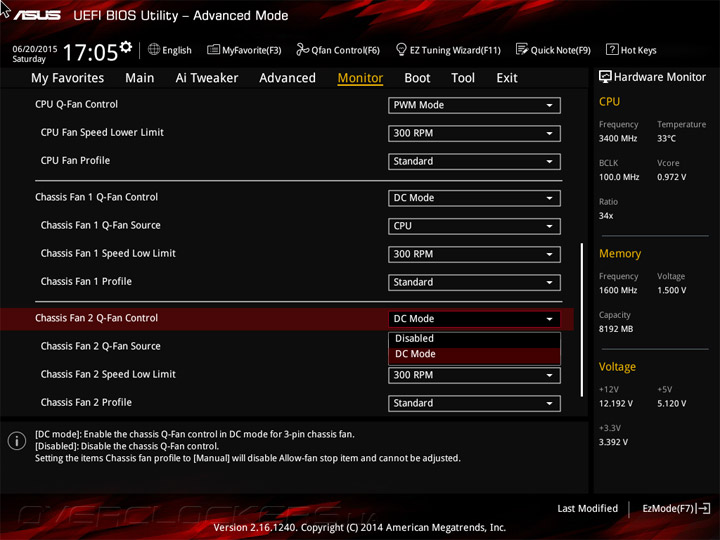
Task: Select the CPU Fan Speed Lower Limit label
Action: (x=102, y=132)
